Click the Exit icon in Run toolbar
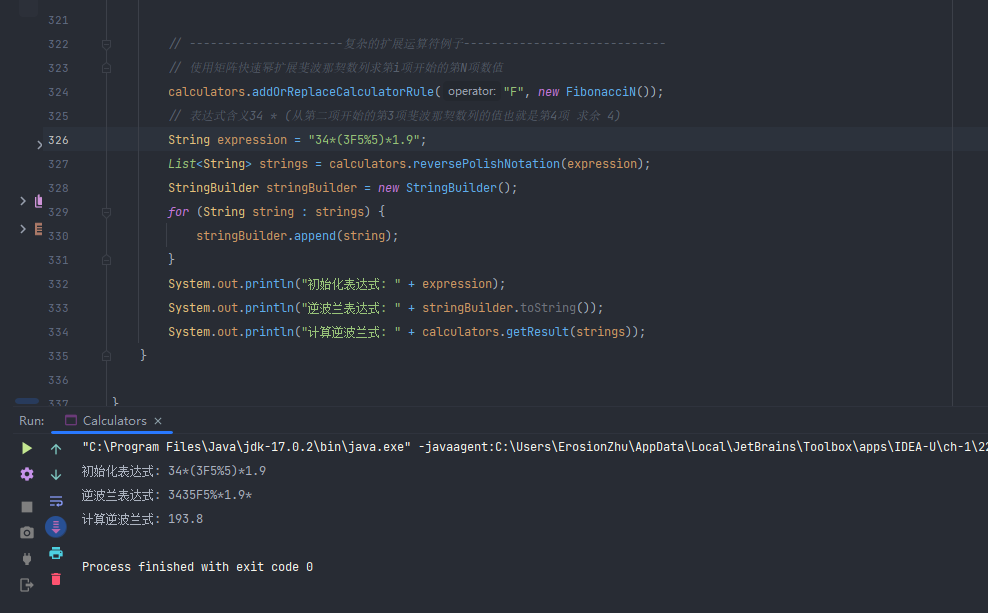This screenshot has width=988, height=613. [27, 585]
